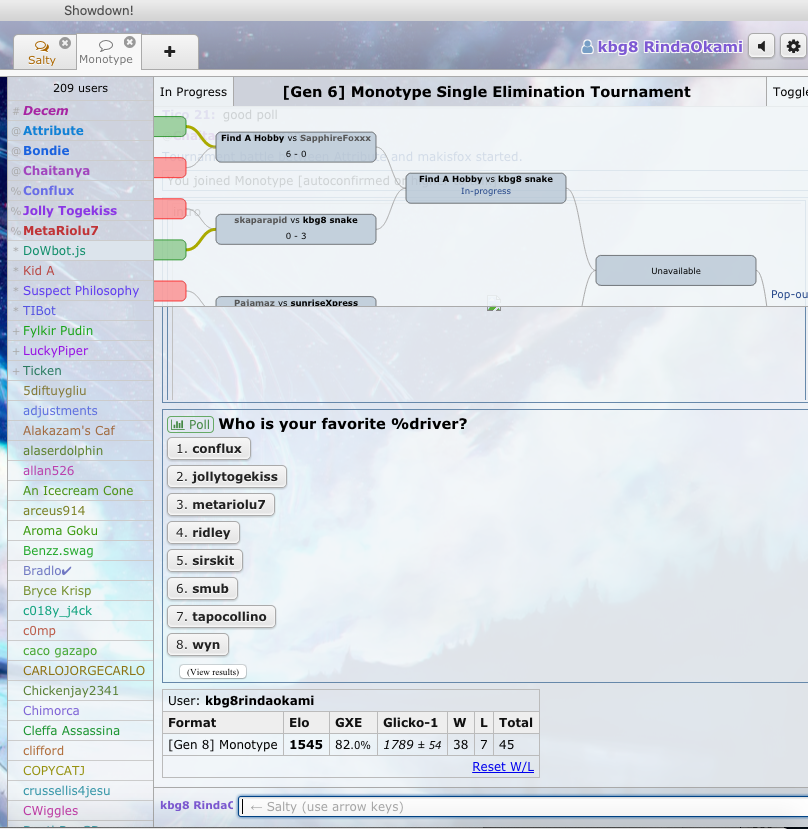The height and width of the screenshot is (829, 808).
Task: Click the Reset W/L link
Action: 503,767
